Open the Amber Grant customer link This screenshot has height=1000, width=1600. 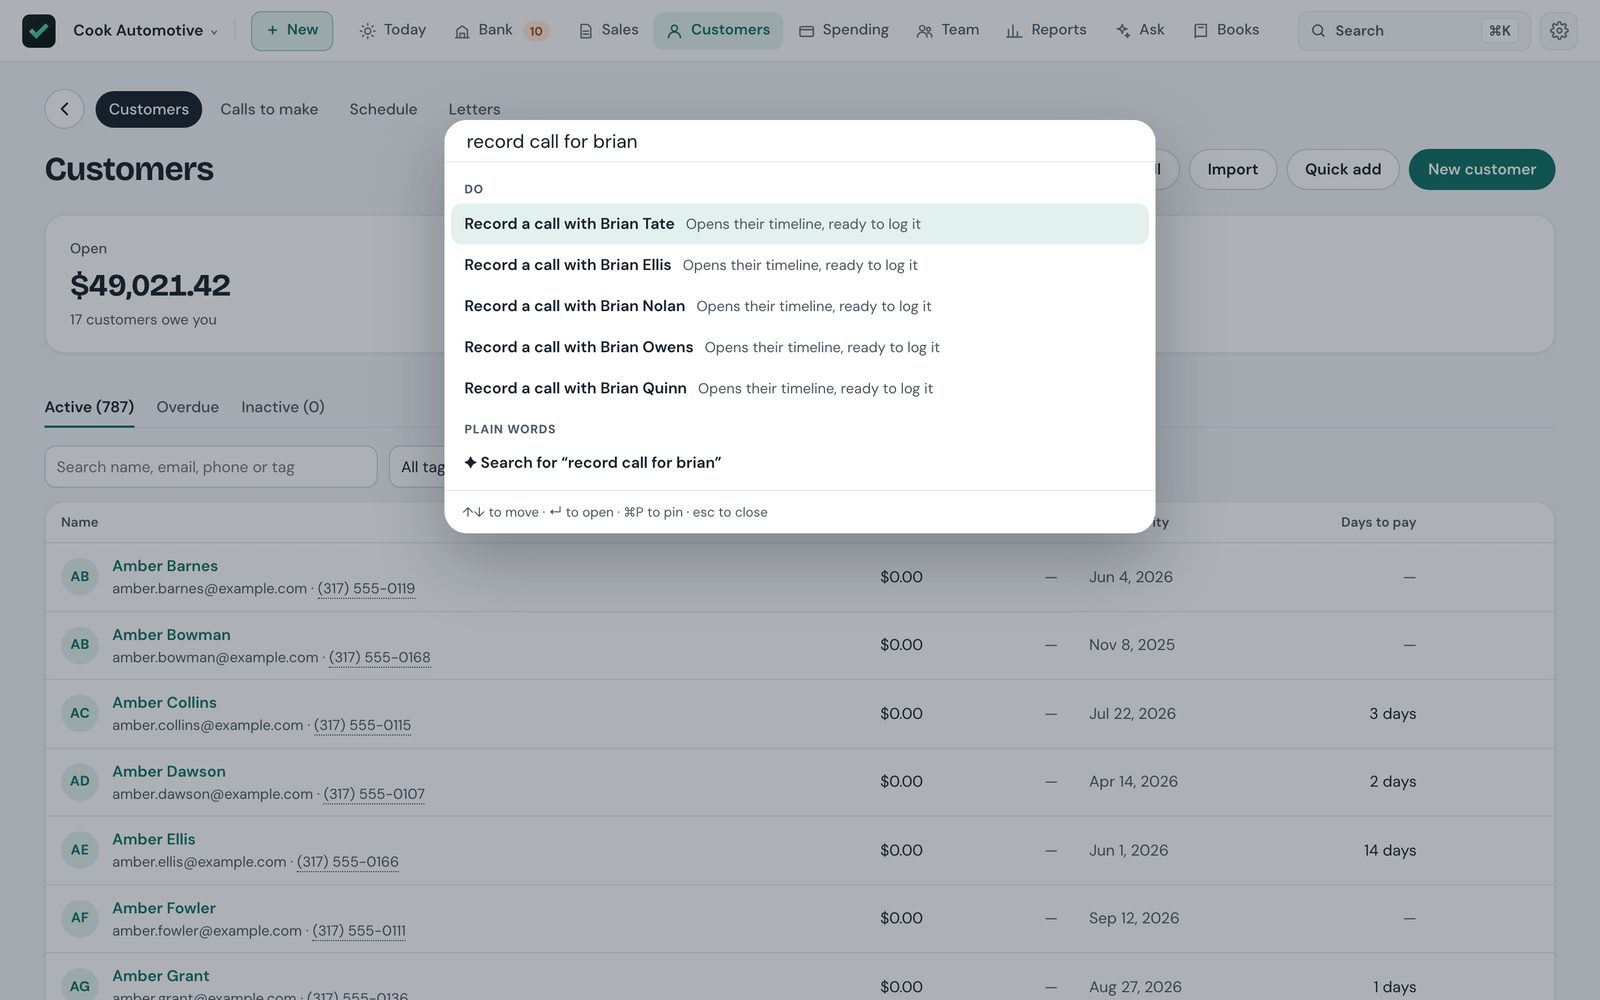pyautogui.click(x=161, y=976)
